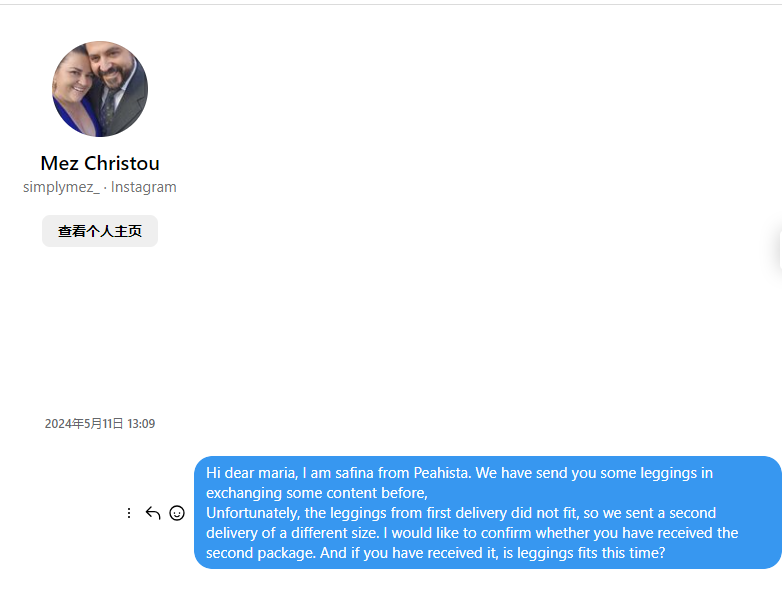Open more options for the message
The width and height of the screenshot is (782, 593).
click(x=128, y=513)
